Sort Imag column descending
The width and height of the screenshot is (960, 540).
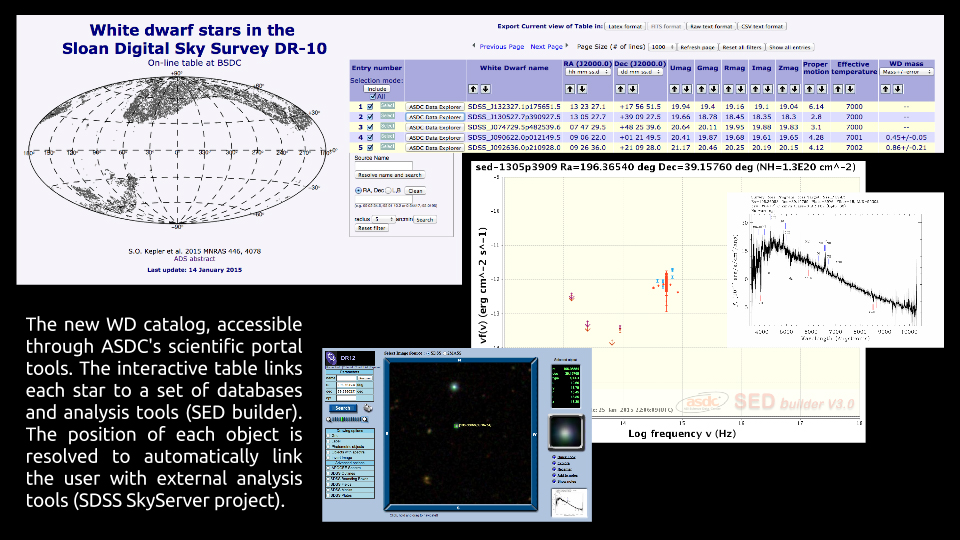tap(767, 89)
